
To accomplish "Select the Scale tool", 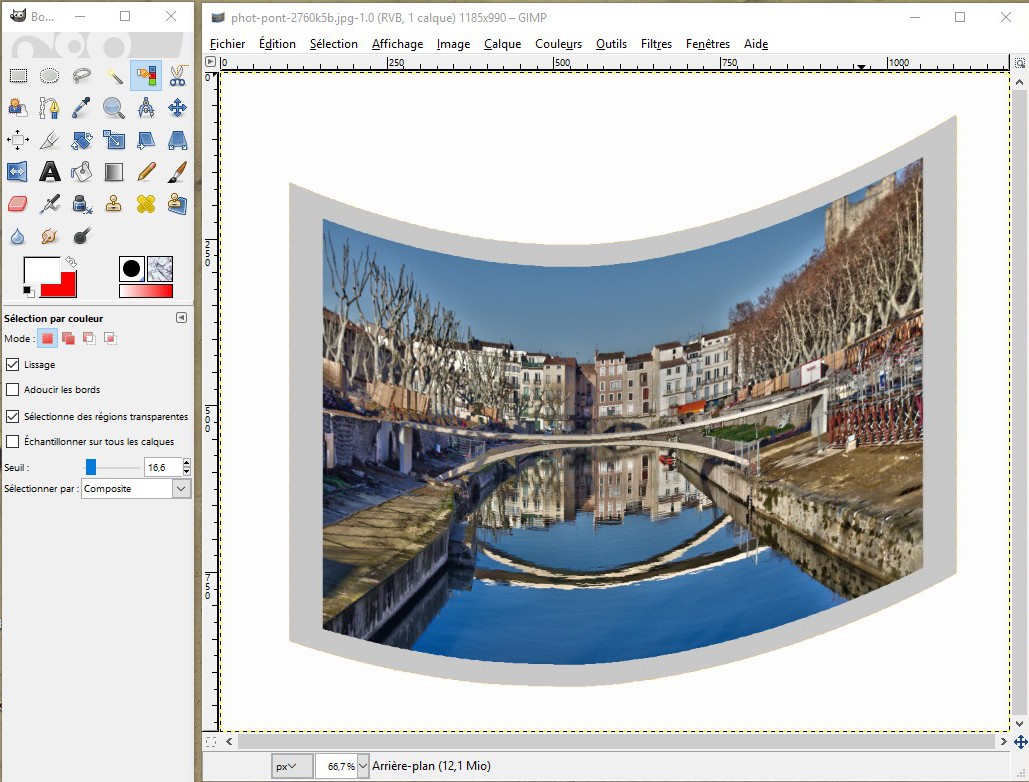I will (x=114, y=140).
